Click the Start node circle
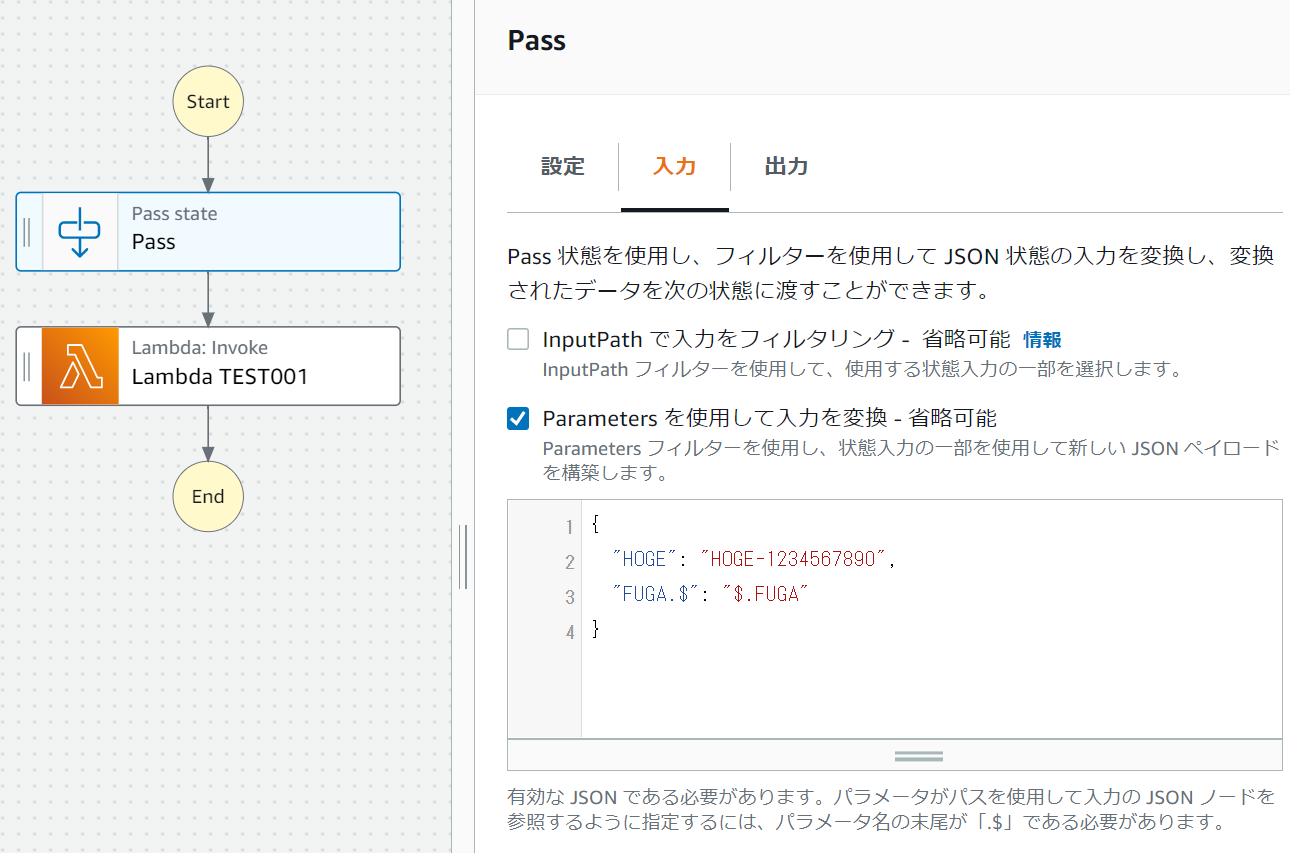The height and width of the screenshot is (853, 1290). pos(207,101)
